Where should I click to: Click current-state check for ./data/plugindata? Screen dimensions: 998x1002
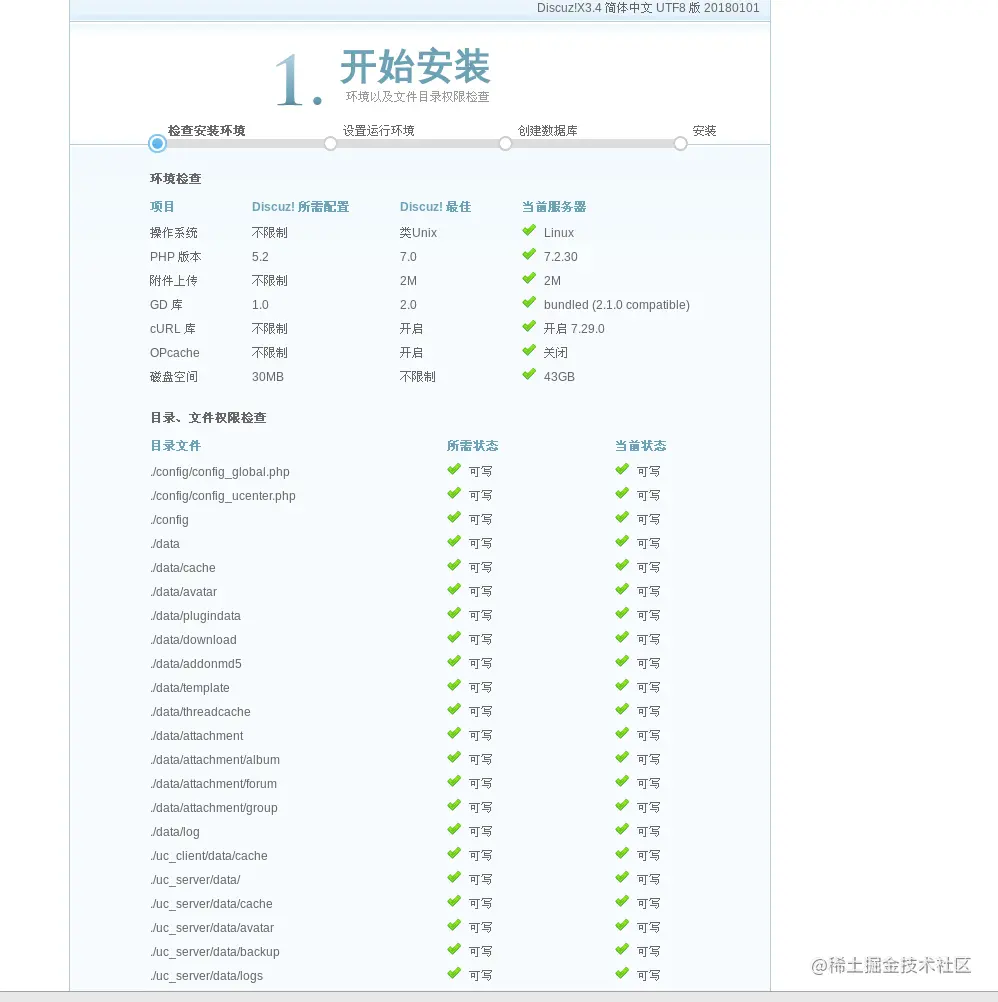pos(622,613)
